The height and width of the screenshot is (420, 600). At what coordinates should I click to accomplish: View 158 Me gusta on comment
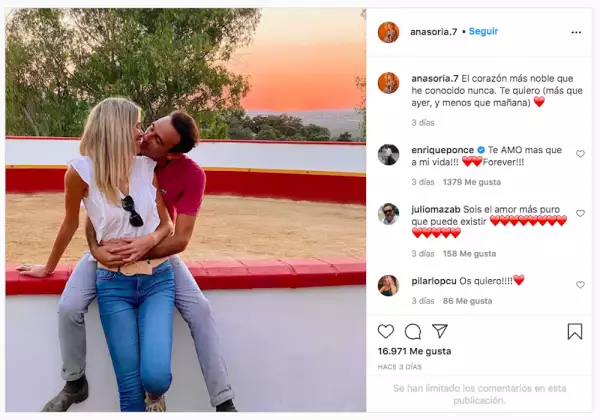click(x=469, y=254)
